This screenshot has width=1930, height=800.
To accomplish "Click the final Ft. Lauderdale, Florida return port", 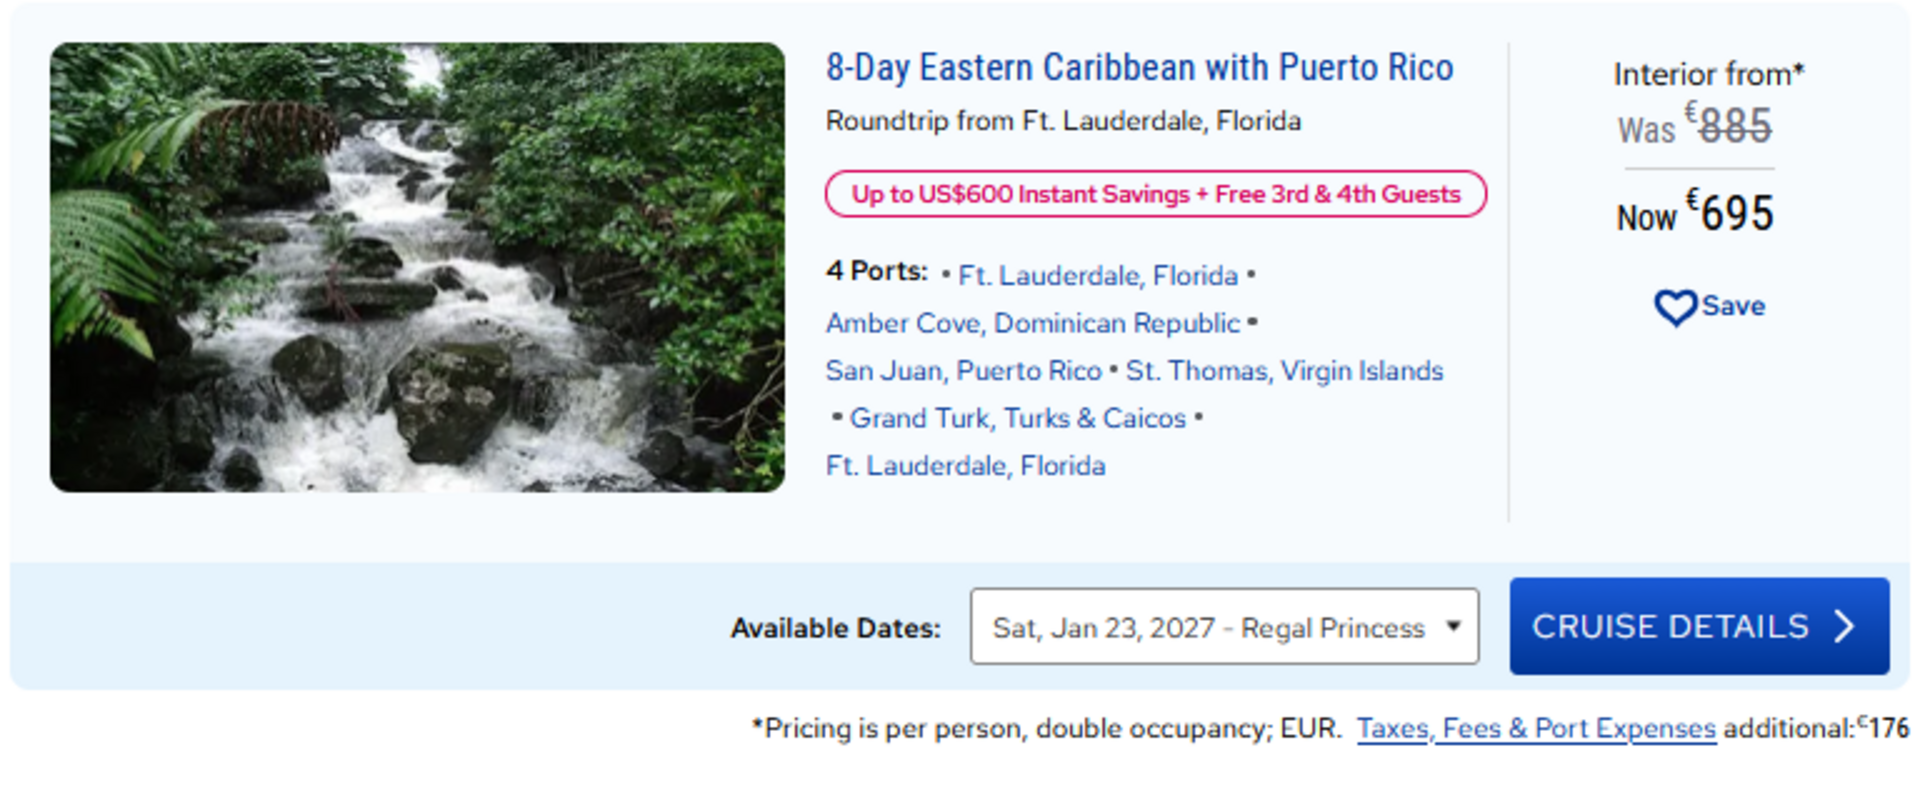I will [965, 466].
